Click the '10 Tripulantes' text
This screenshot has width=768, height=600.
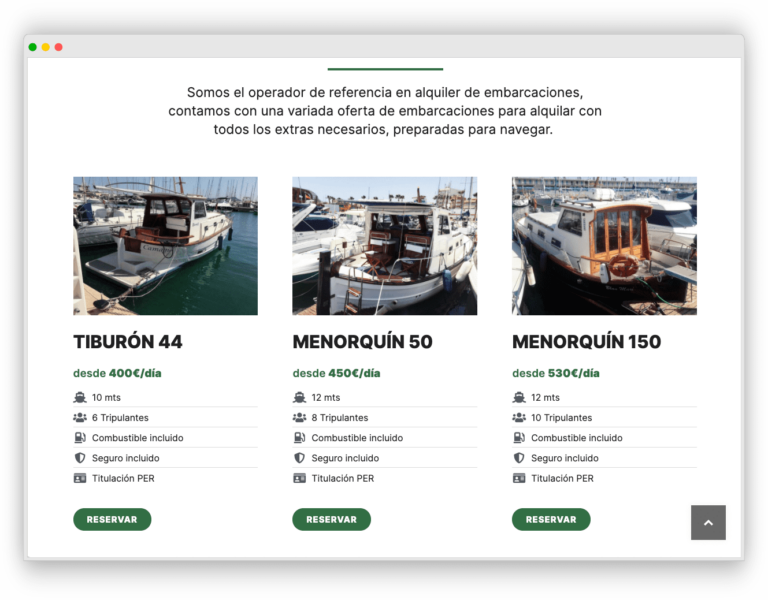click(562, 417)
